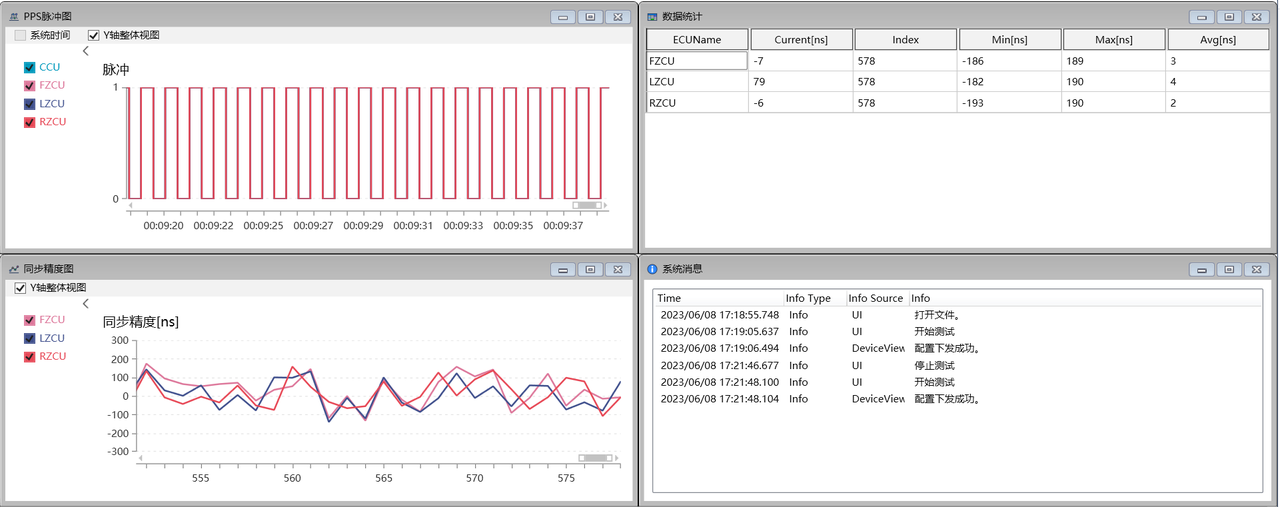Click sync accuracy scrollbar right arrow
Image resolution: width=1280 pixels, height=507 pixels.
(x=618, y=458)
